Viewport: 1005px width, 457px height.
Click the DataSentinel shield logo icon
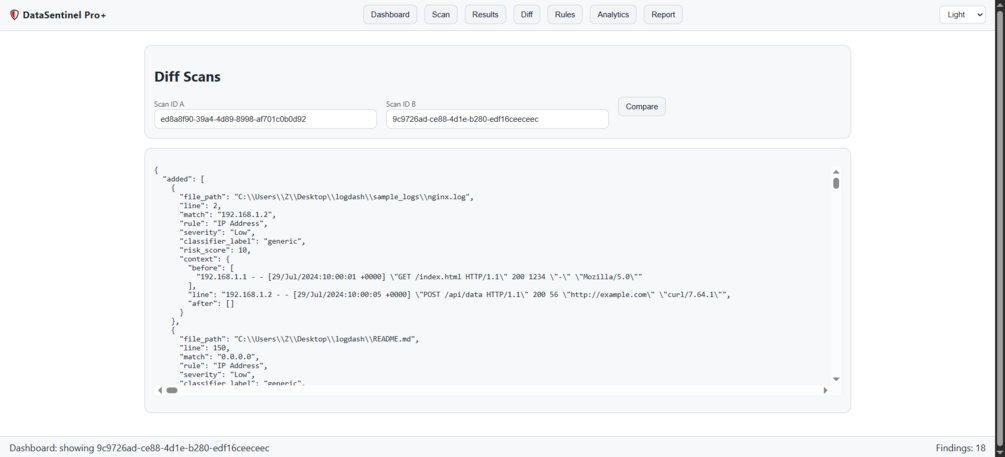[x=14, y=15]
